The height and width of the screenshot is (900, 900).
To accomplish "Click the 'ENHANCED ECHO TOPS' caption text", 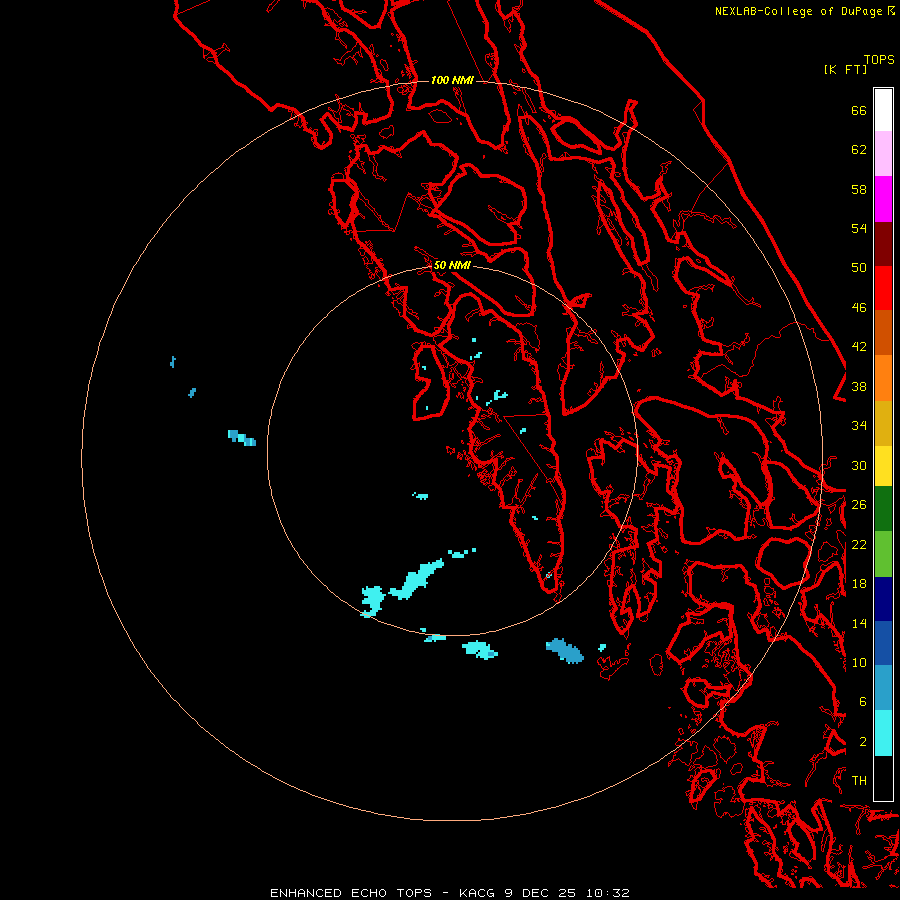I will coord(351,893).
